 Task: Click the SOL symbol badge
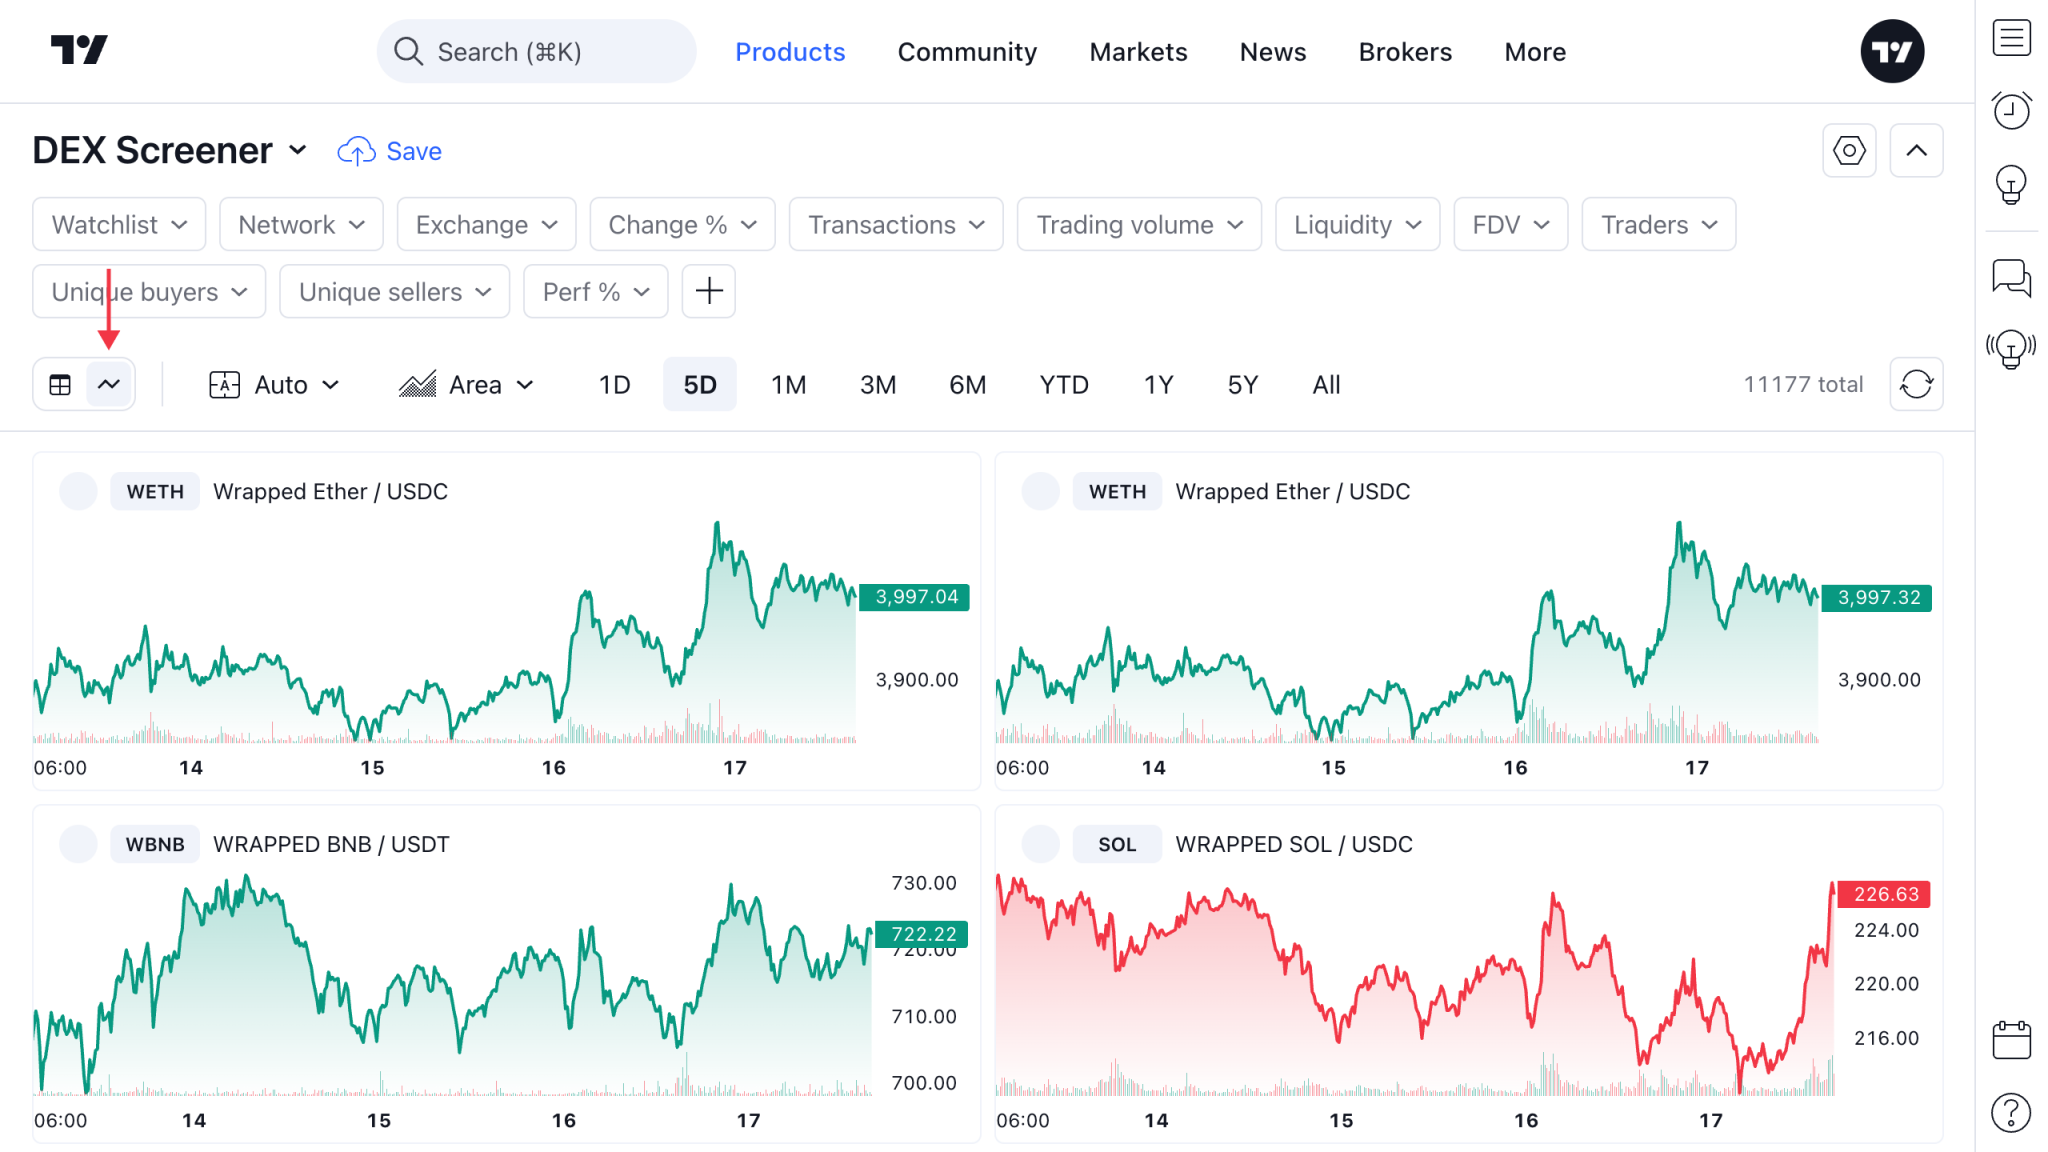tap(1117, 844)
